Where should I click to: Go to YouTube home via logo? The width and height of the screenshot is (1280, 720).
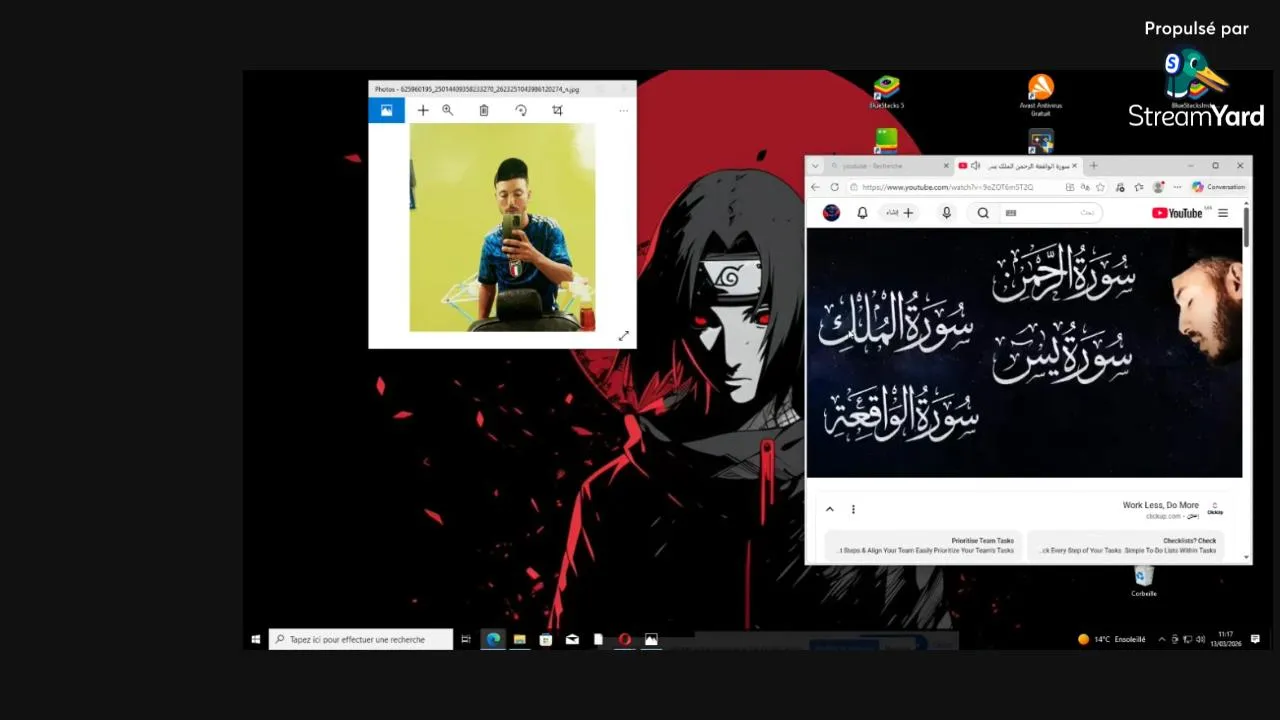(1177, 213)
